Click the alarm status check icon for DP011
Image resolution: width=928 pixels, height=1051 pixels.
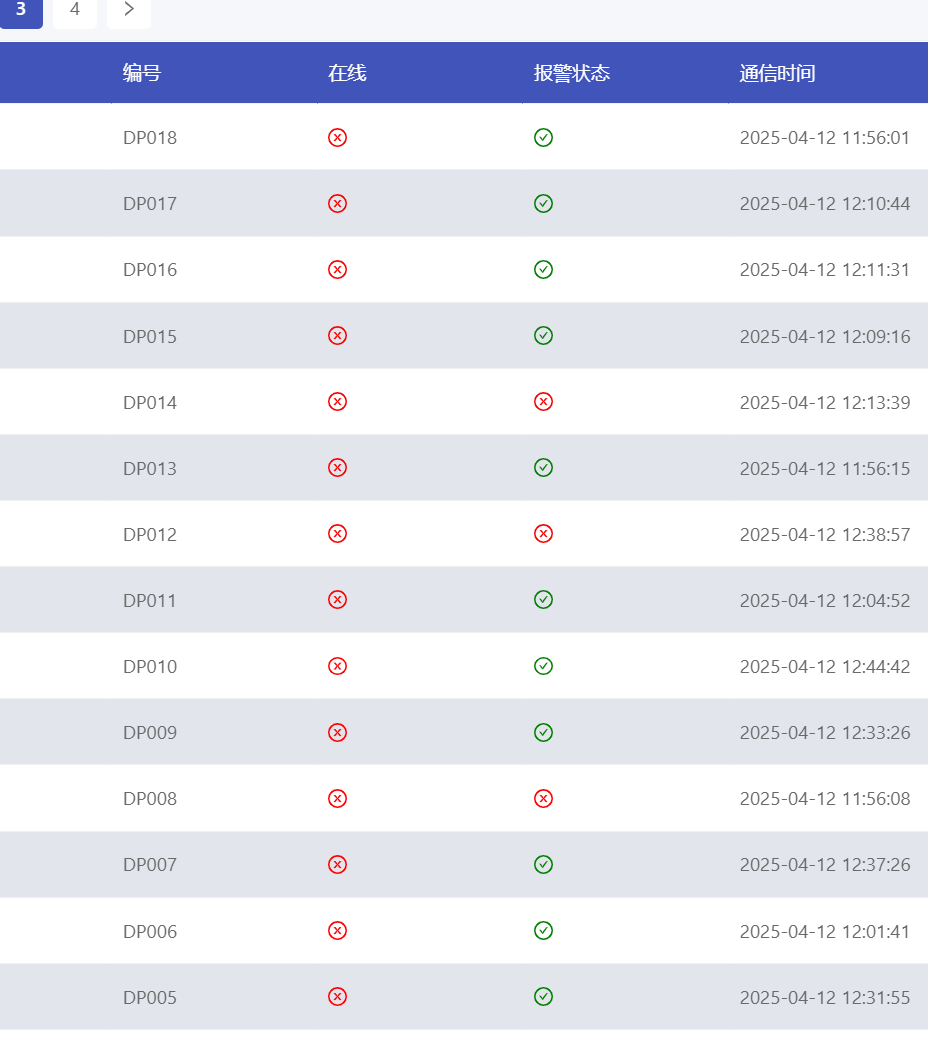(x=543, y=599)
